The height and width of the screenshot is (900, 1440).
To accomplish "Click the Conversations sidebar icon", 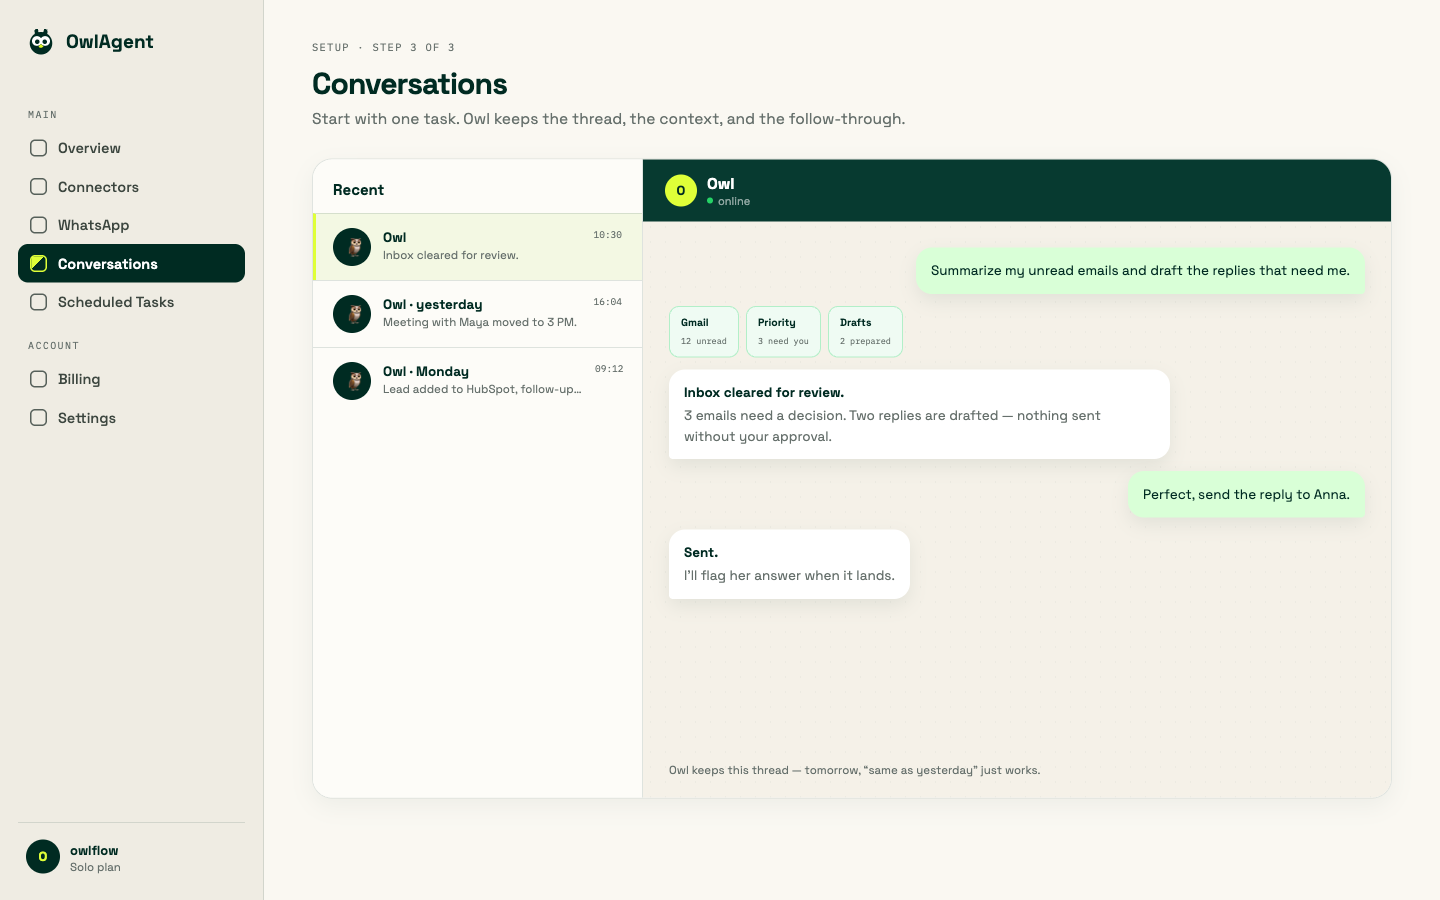I will (x=39, y=264).
